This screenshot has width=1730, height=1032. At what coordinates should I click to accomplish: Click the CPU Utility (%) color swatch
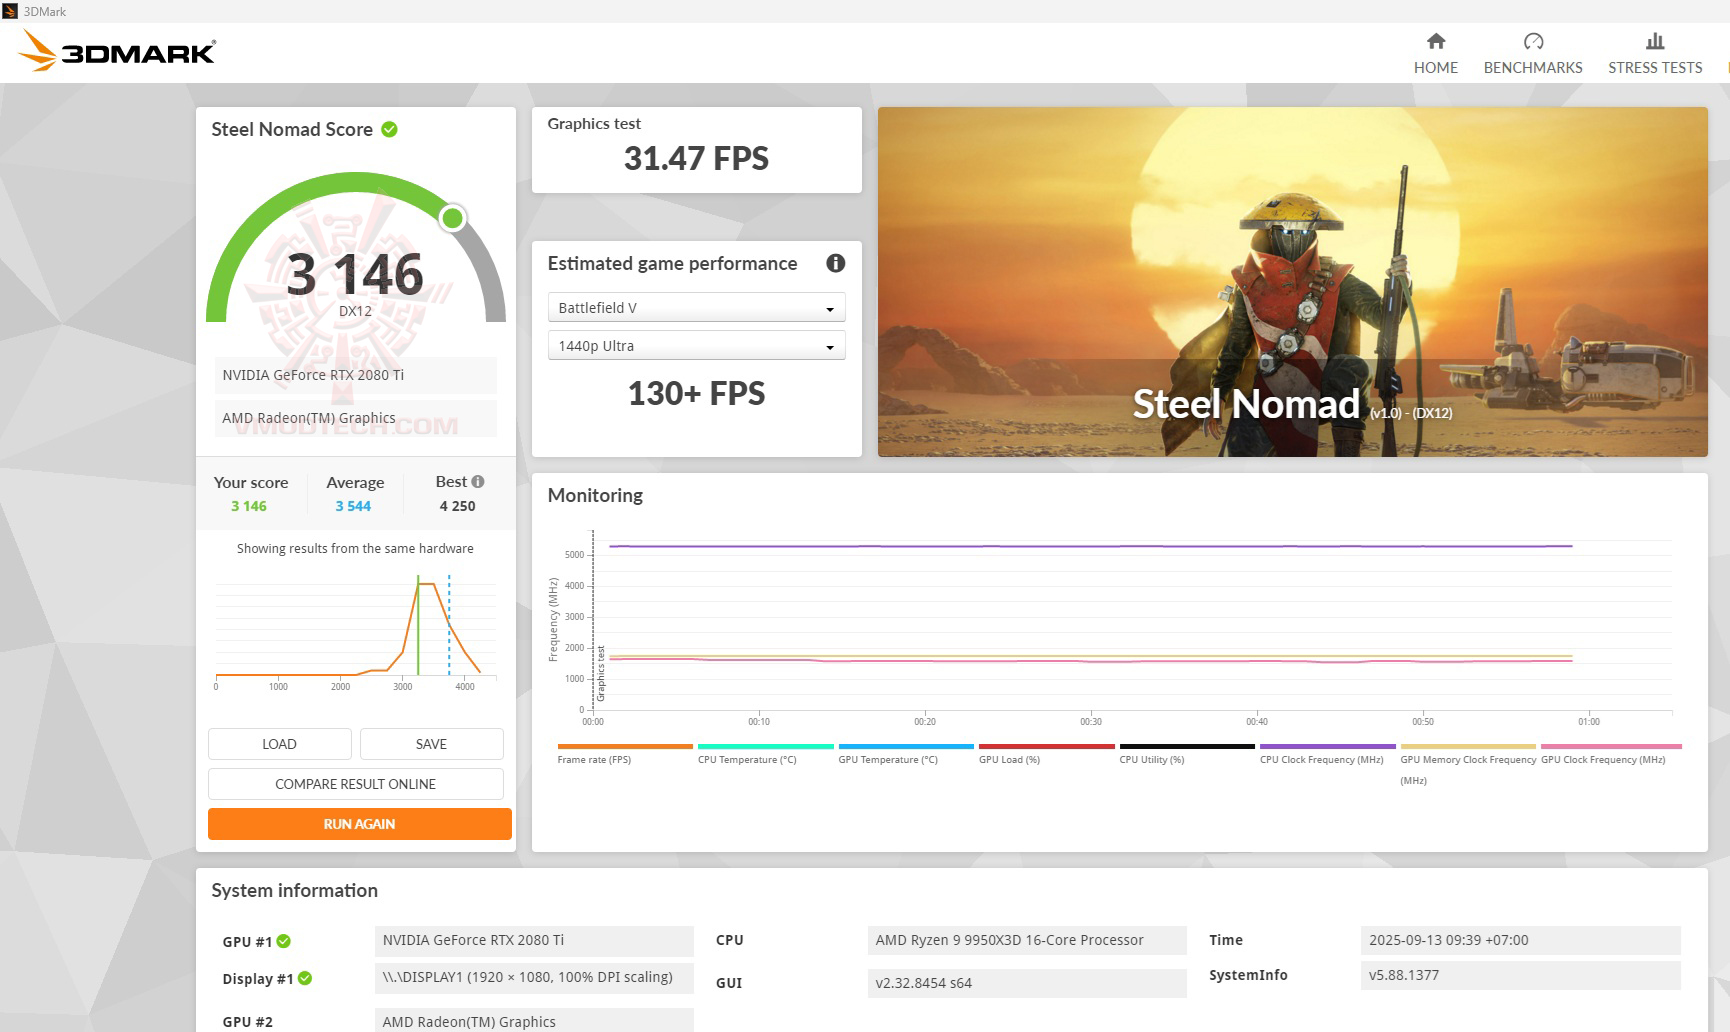pyautogui.click(x=1187, y=746)
